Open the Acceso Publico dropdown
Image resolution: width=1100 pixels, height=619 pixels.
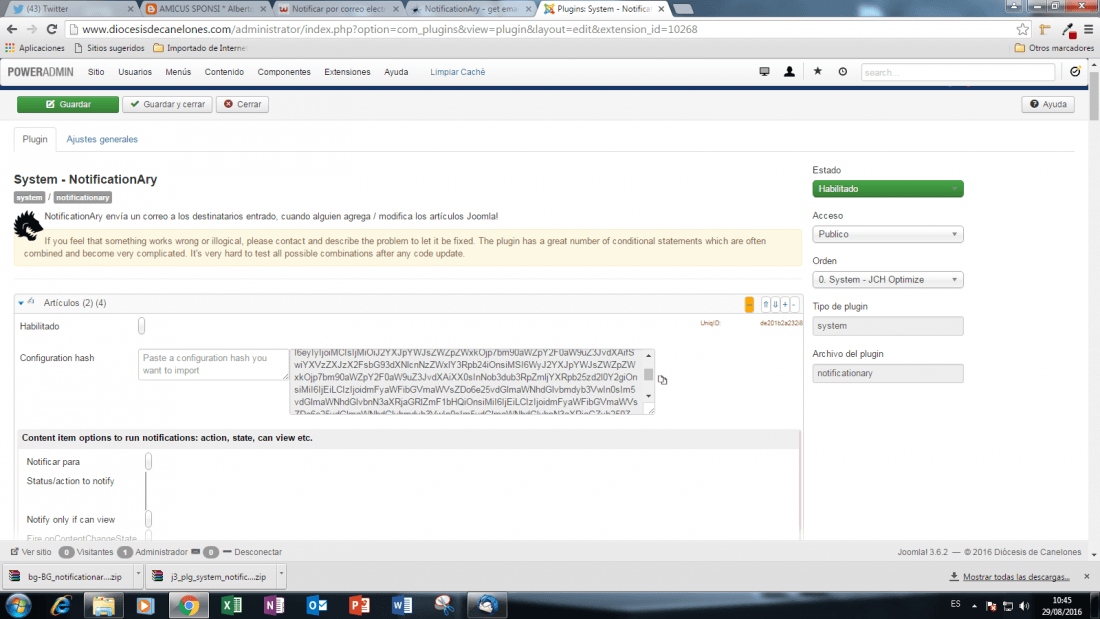tap(887, 234)
